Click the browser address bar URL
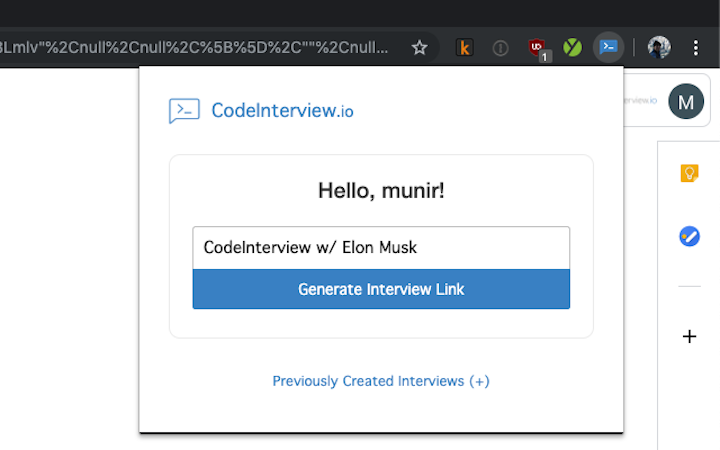Viewport: 720px width, 450px height. click(x=200, y=47)
